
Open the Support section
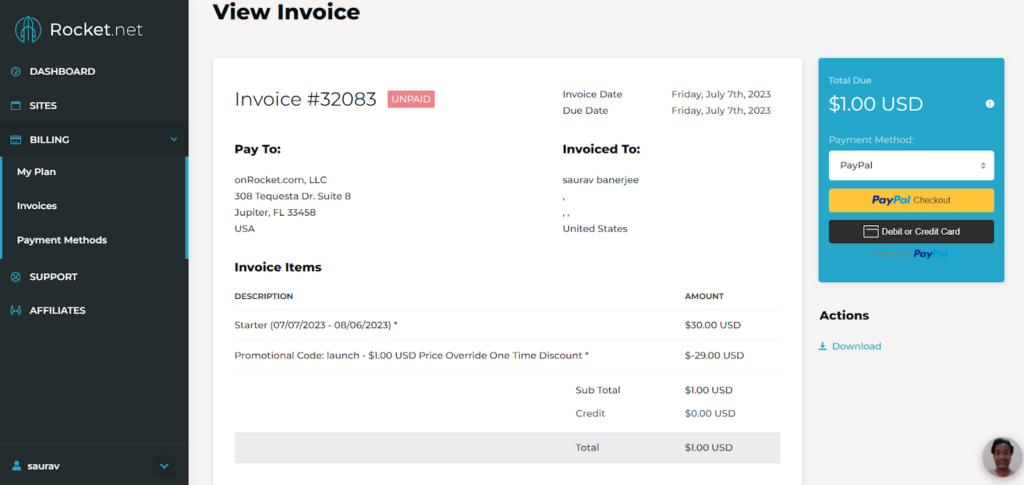point(54,277)
